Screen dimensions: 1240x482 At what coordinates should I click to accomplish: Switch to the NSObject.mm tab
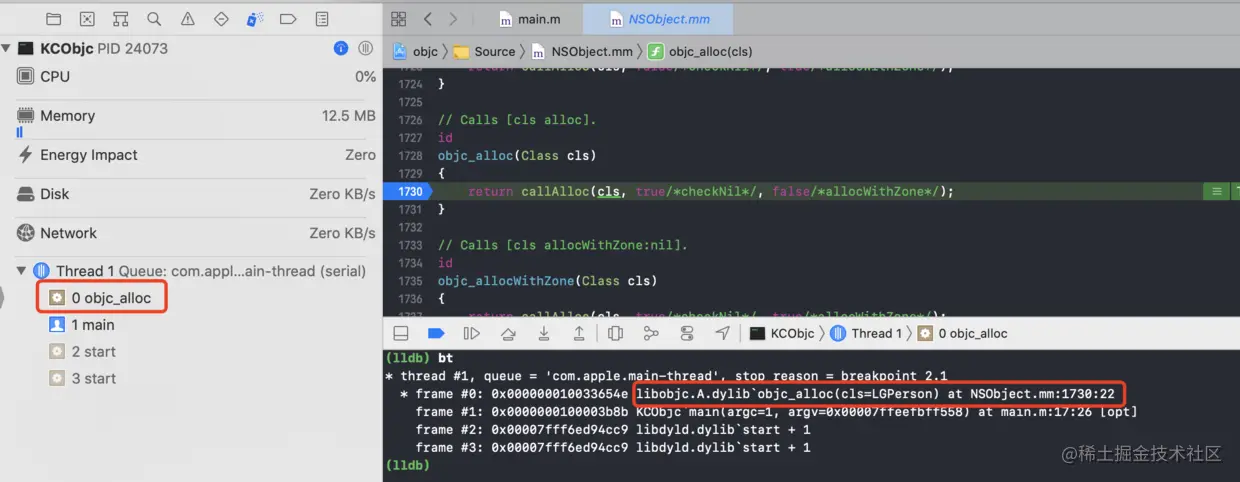[657, 19]
